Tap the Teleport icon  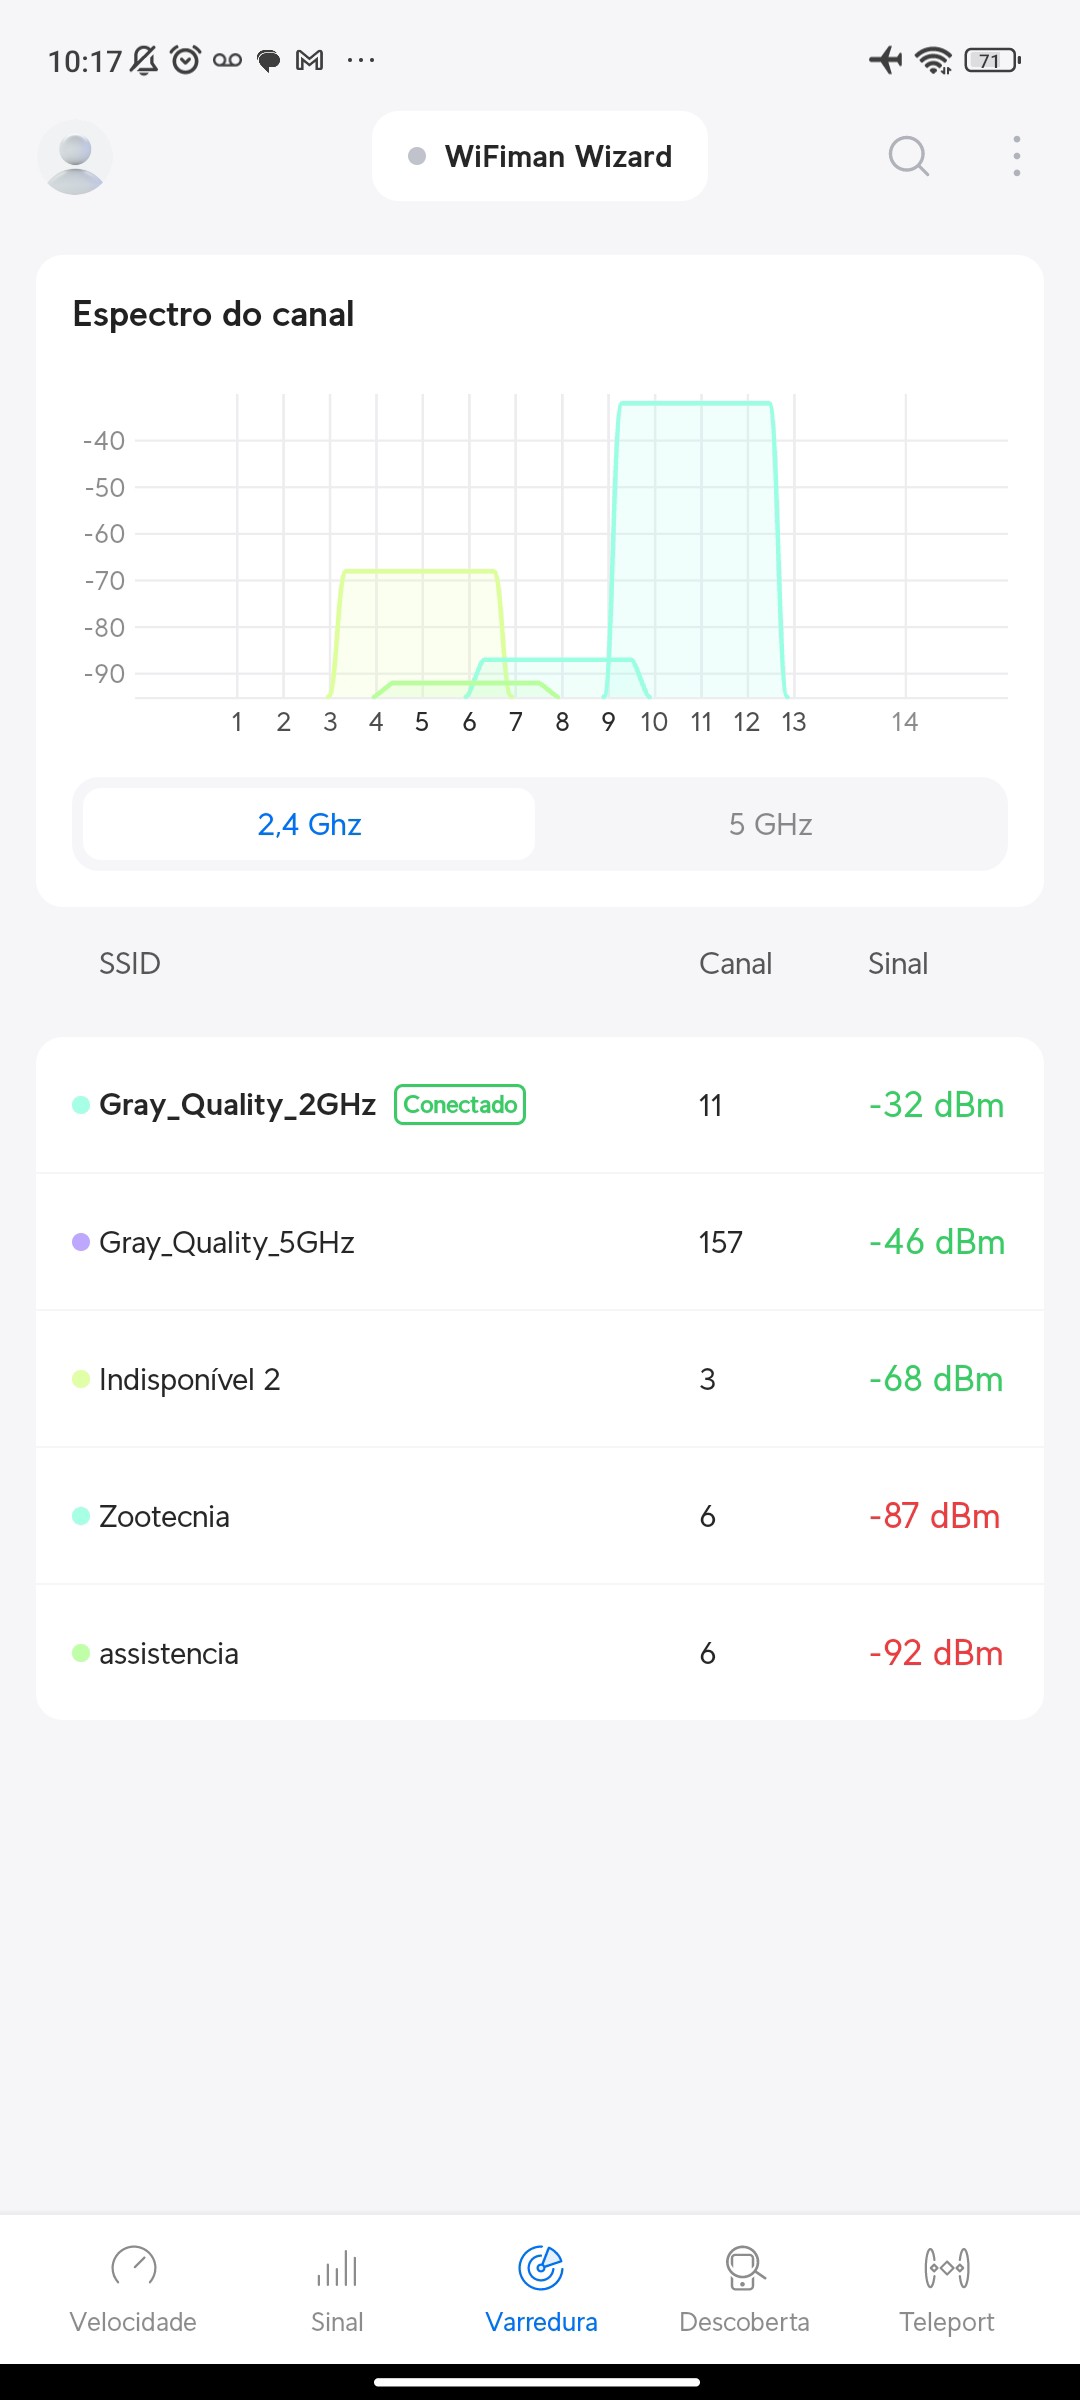pos(946,2267)
